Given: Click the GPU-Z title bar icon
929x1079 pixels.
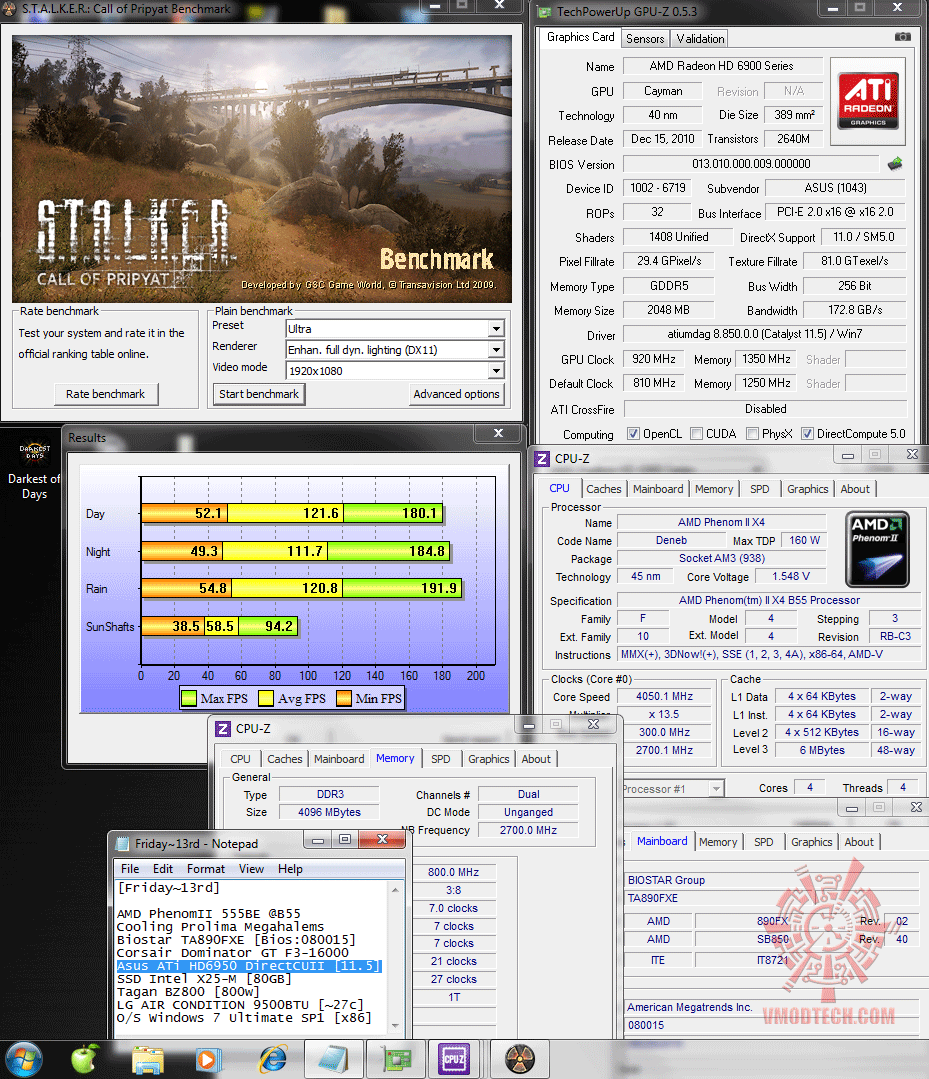Looking at the screenshot, I should pos(545,12).
